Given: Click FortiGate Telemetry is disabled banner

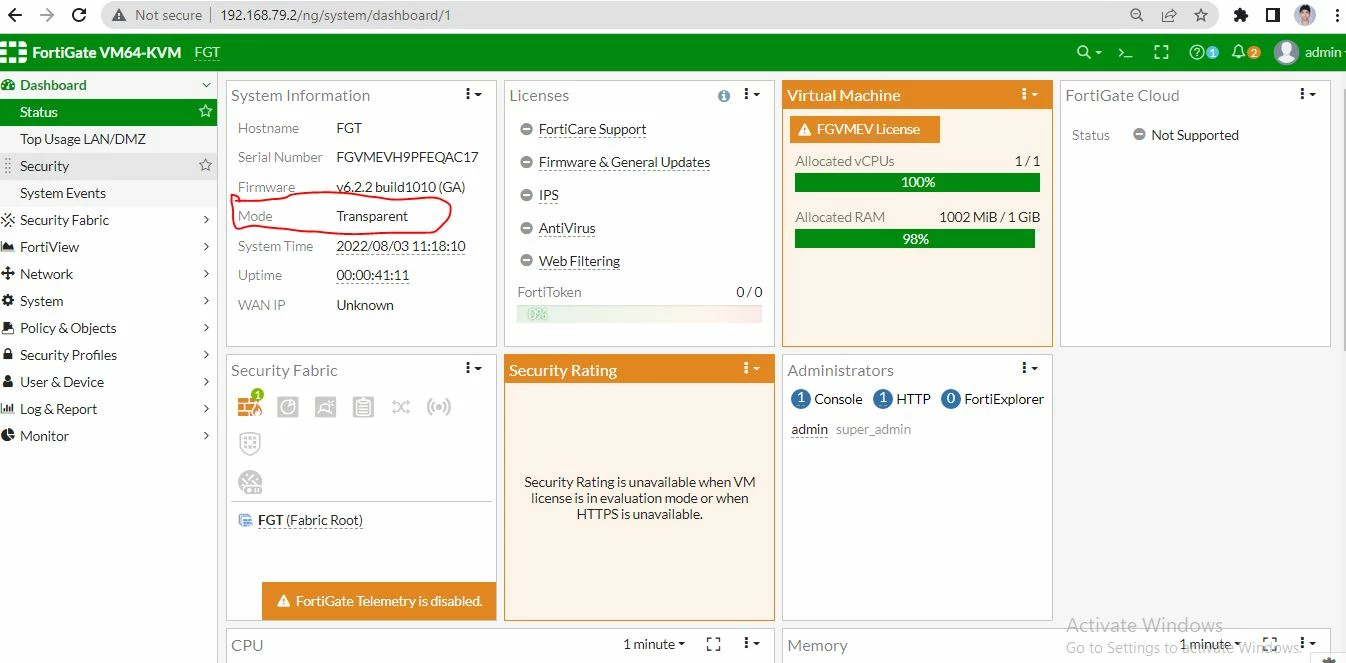Looking at the screenshot, I should tap(379, 601).
